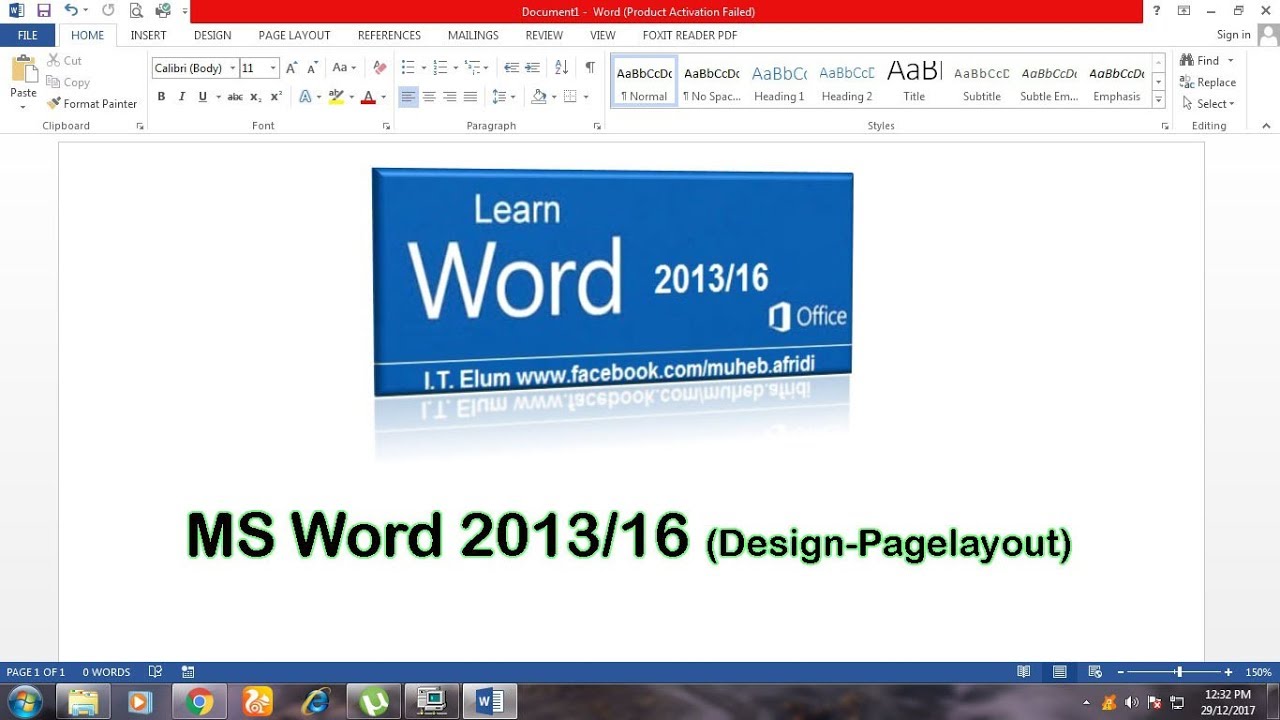Open Word Help question mark
1280x720 pixels.
(x=1156, y=11)
